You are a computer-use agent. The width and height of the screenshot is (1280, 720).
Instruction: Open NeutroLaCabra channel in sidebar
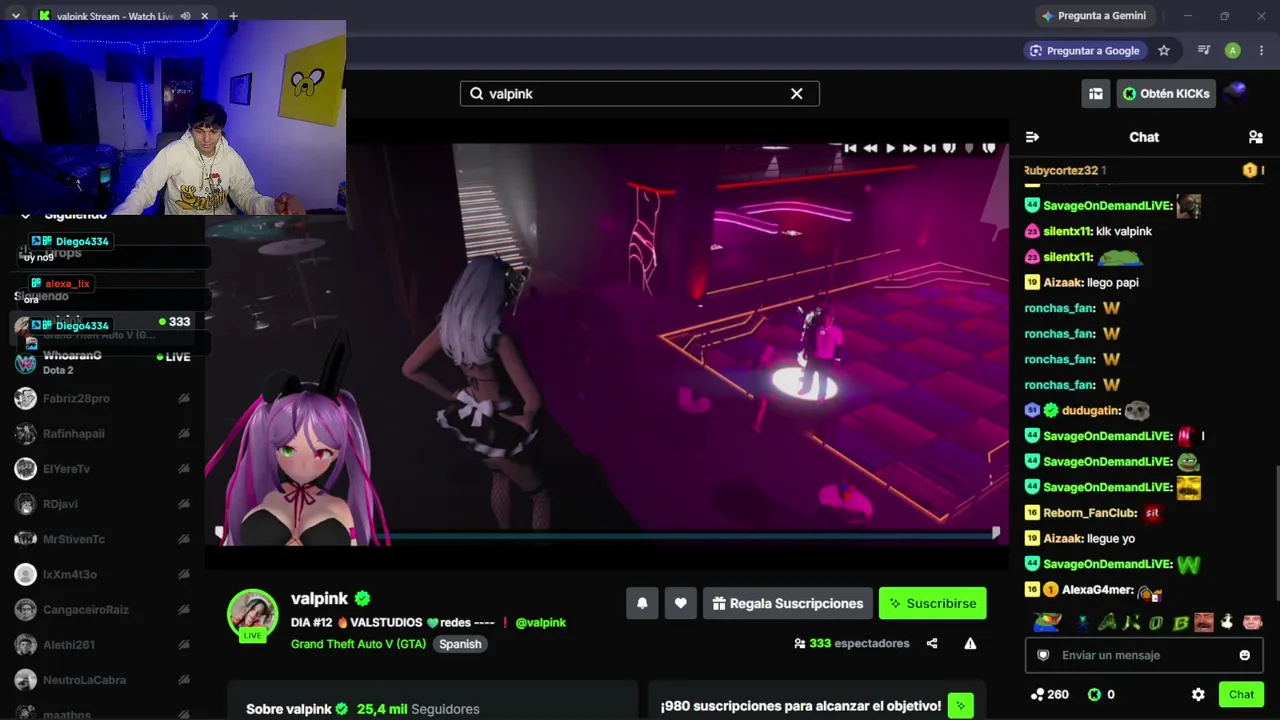click(102, 680)
